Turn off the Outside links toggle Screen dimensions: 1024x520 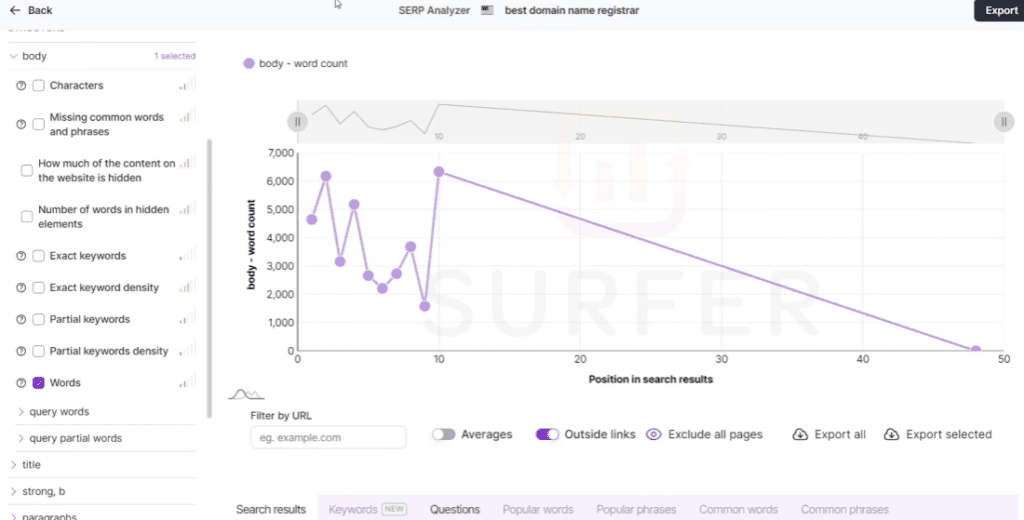(x=547, y=435)
